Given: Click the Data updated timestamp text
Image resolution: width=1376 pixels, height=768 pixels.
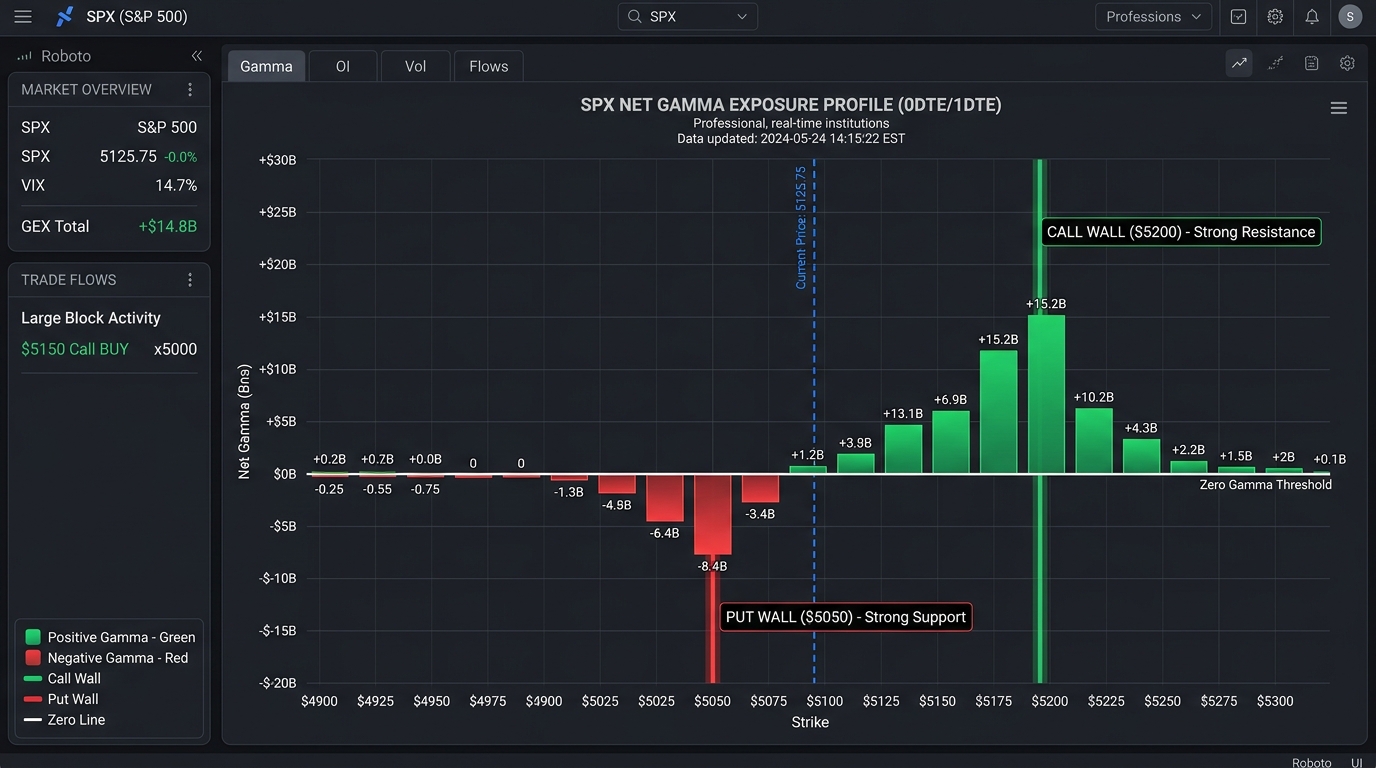Looking at the screenshot, I should tap(791, 139).
